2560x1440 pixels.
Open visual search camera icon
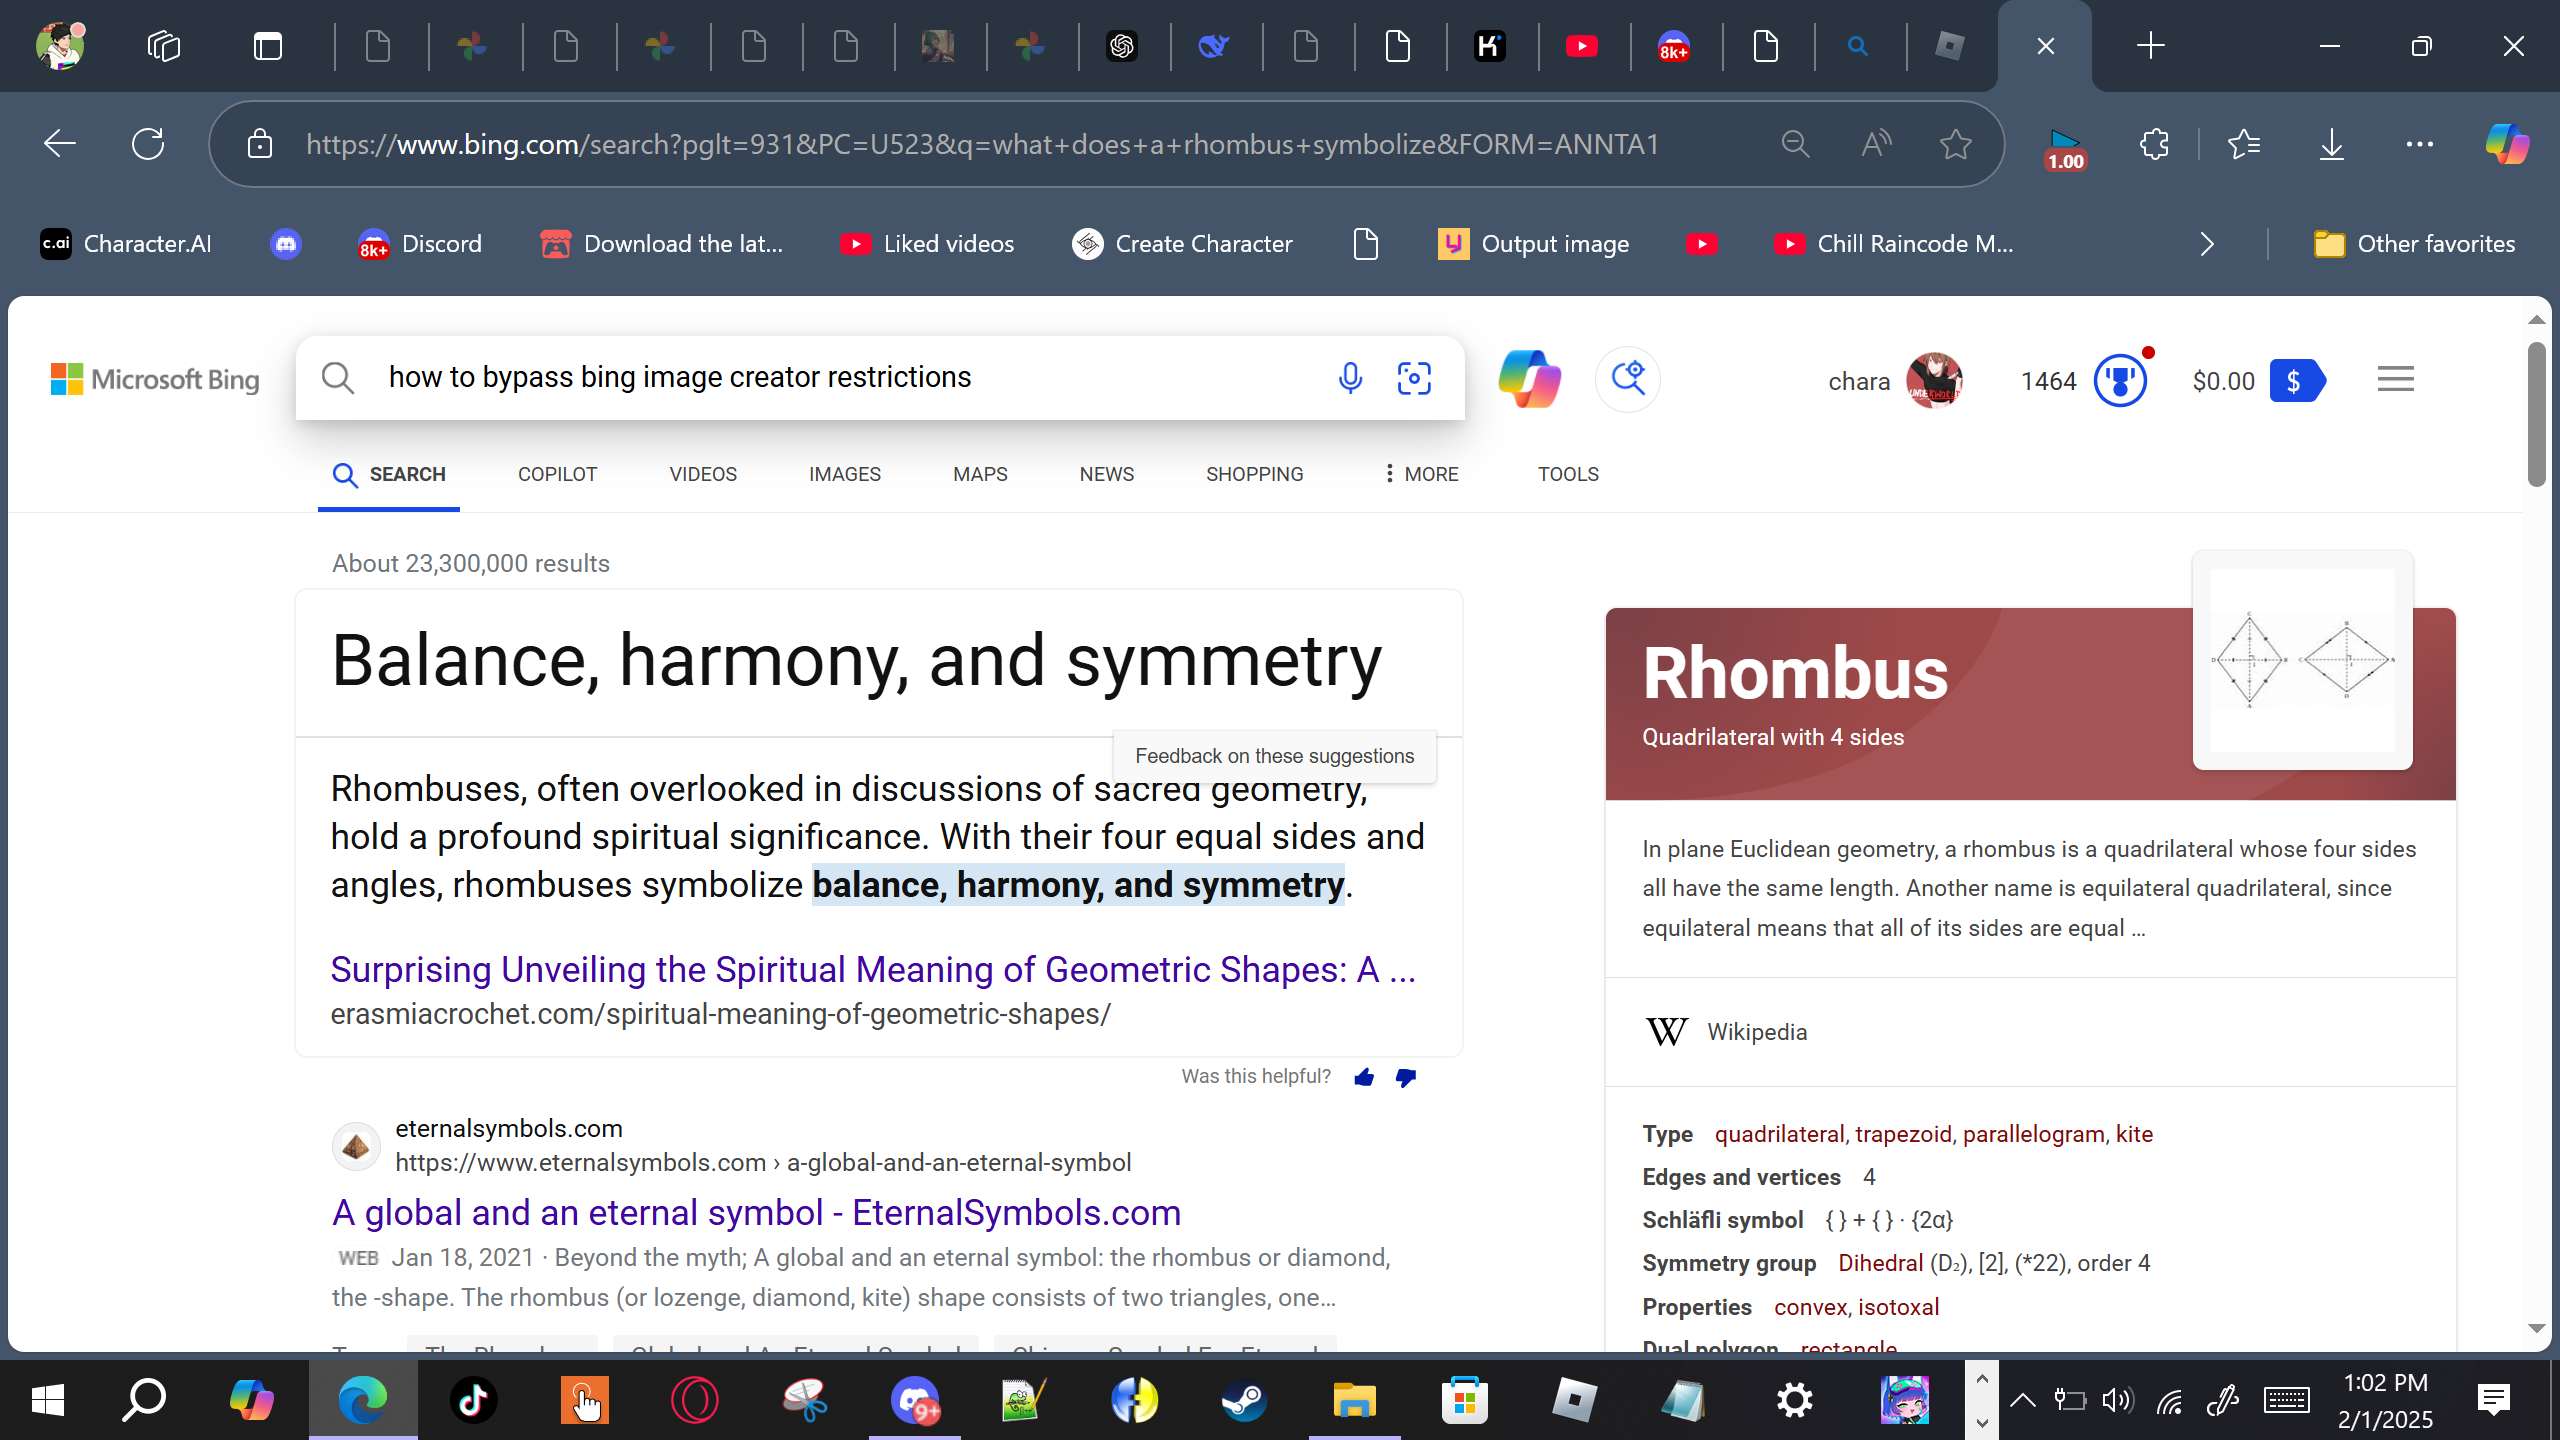pos(1414,378)
